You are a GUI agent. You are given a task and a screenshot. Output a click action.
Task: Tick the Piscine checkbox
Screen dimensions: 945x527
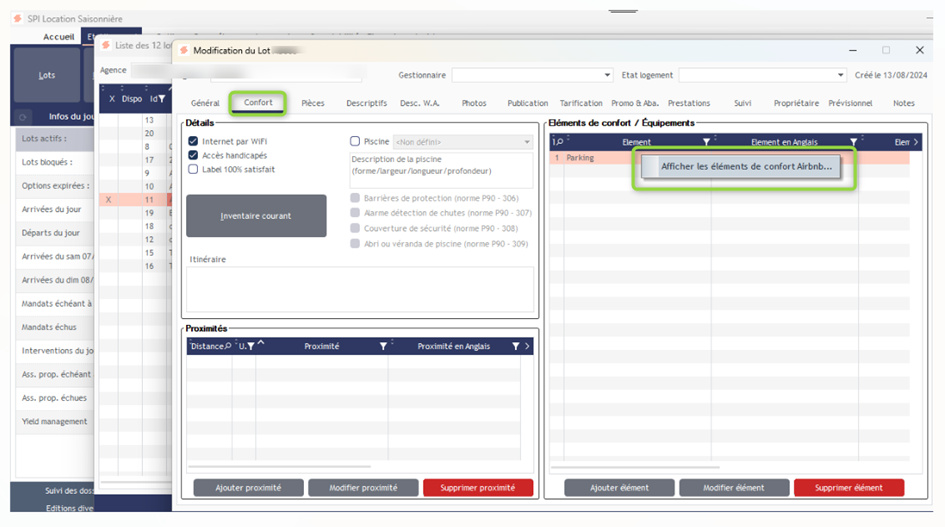point(355,142)
